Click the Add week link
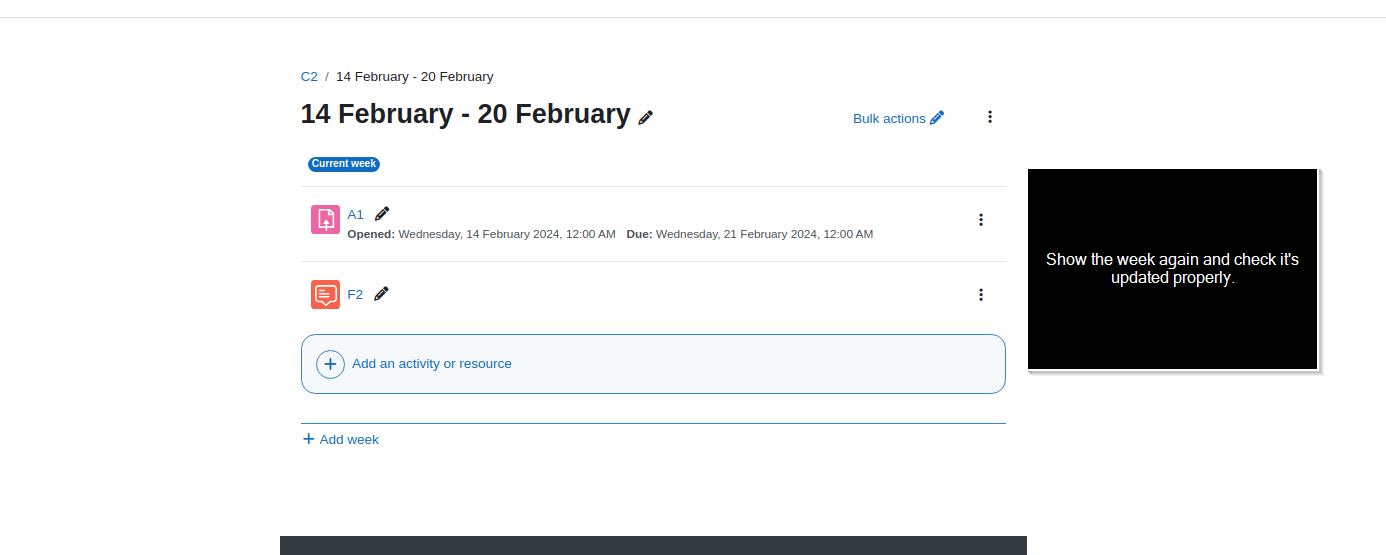The width and height of the screenshot is (1386, 555). (341, 439)
